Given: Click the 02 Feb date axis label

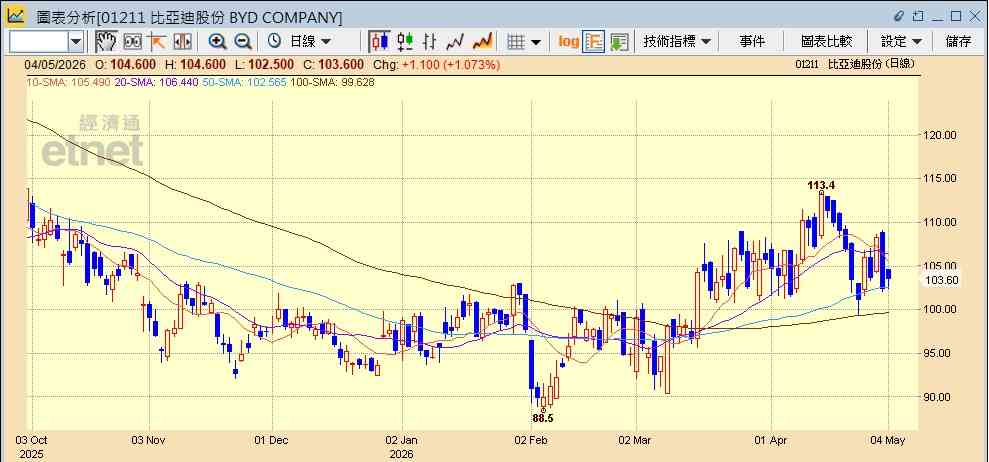Looking at the screenshot, I should (x=530, y=440).
